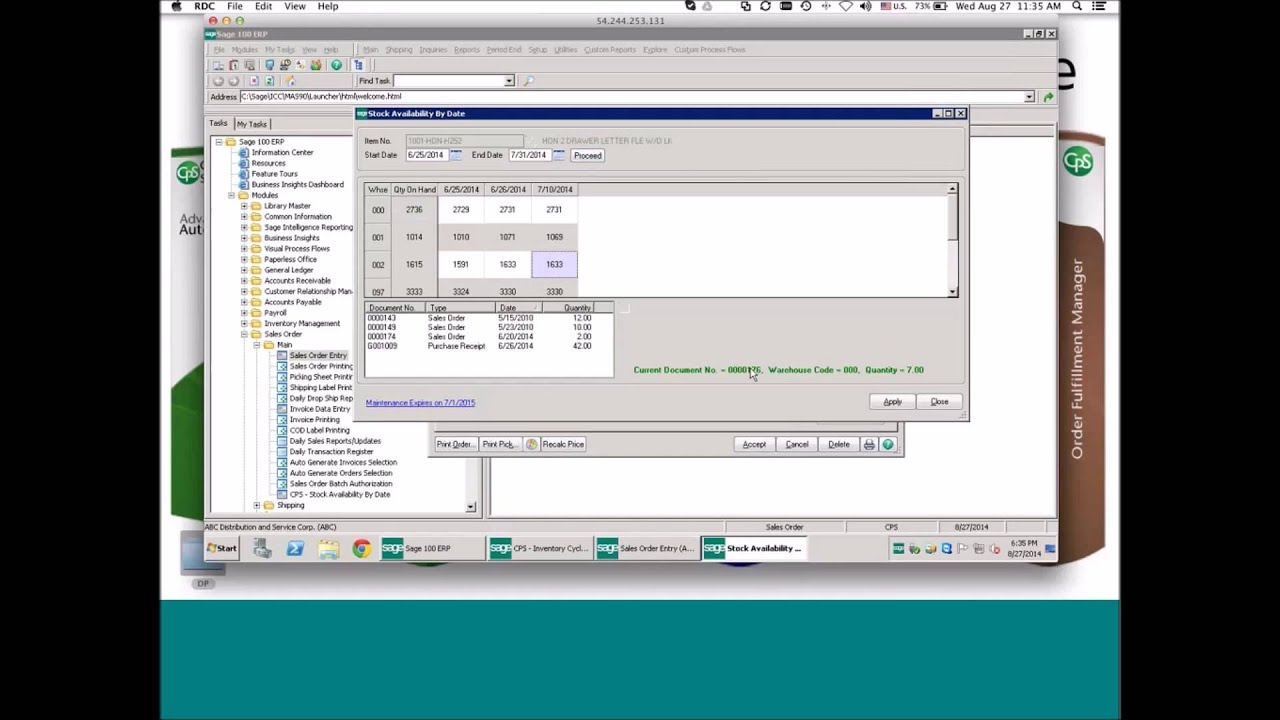The image size is (1280, 720).
Task: Click the Print Order button
Action: pyautogui.click(x=455, y=444)
